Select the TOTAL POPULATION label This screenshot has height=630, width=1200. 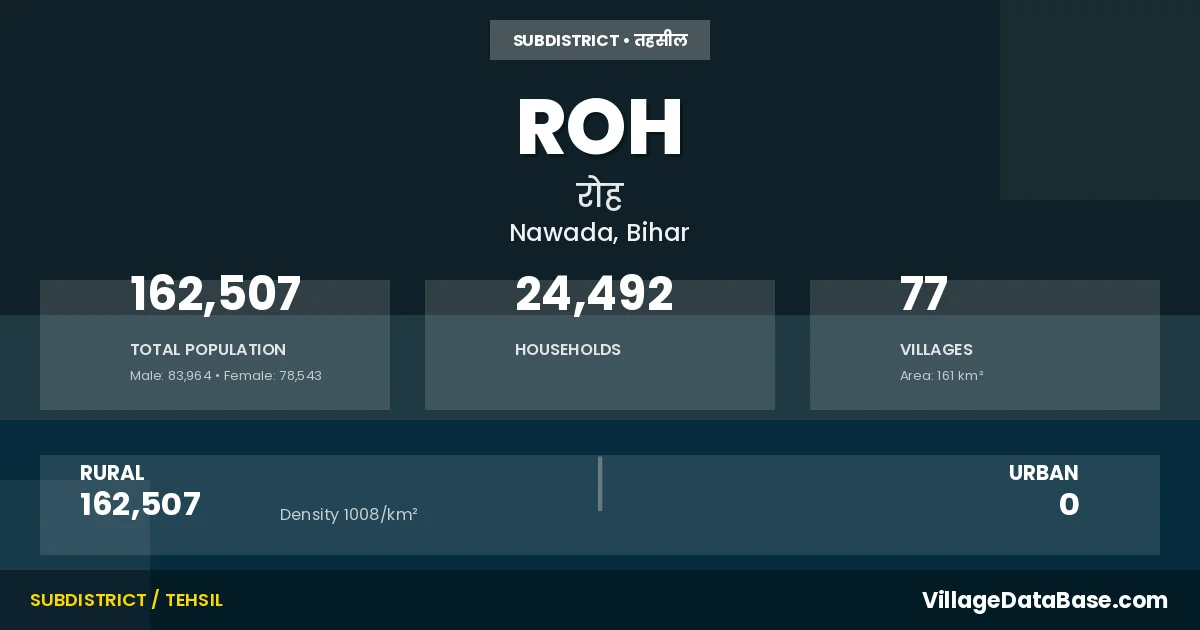coord(208,350)
